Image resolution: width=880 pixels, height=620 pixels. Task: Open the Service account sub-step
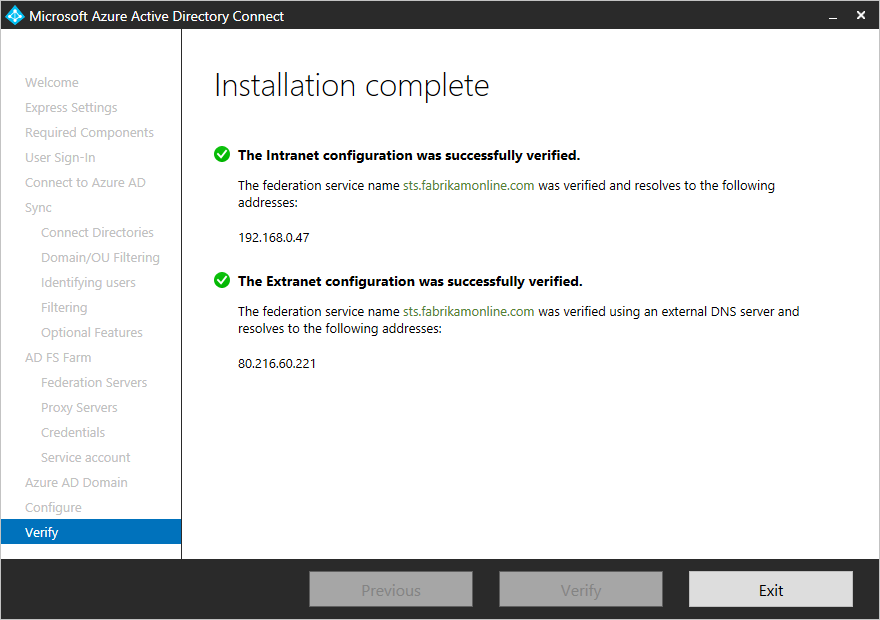coord(85,458)
